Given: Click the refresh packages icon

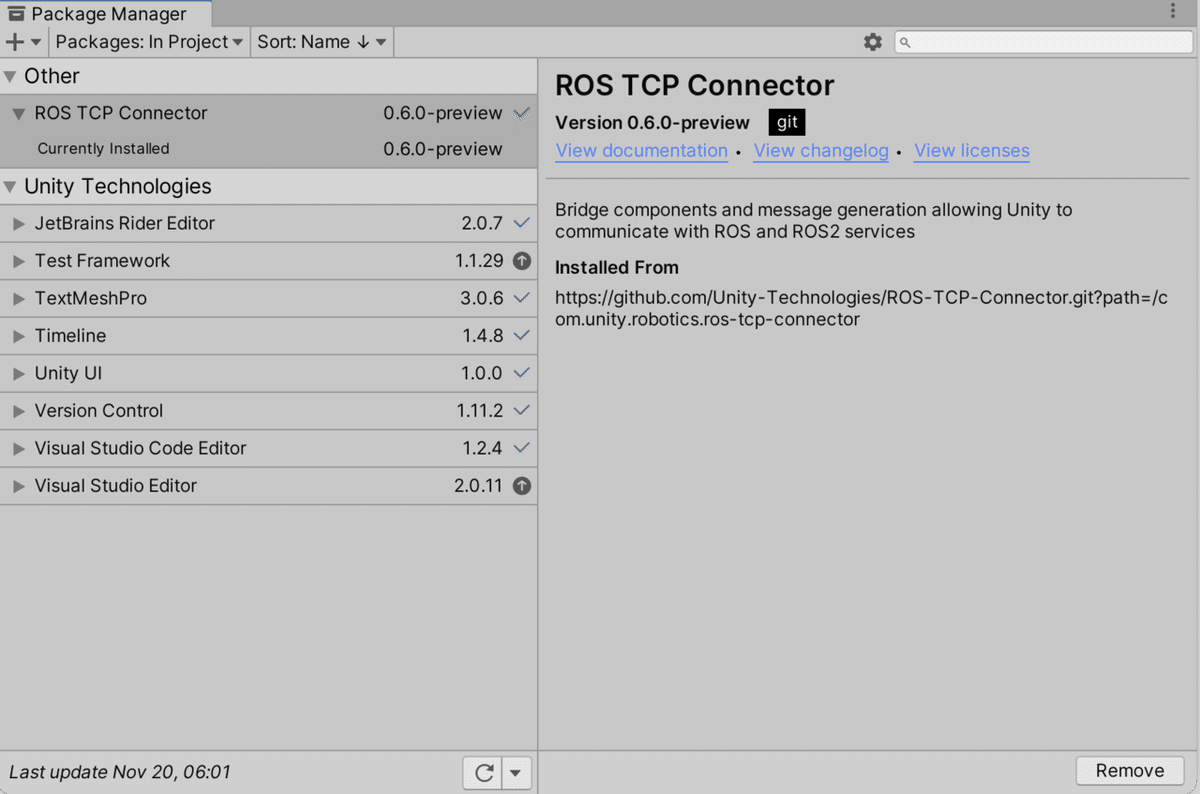Looking at the screenshot, I should pyautogui.click(x=485, y=772).
